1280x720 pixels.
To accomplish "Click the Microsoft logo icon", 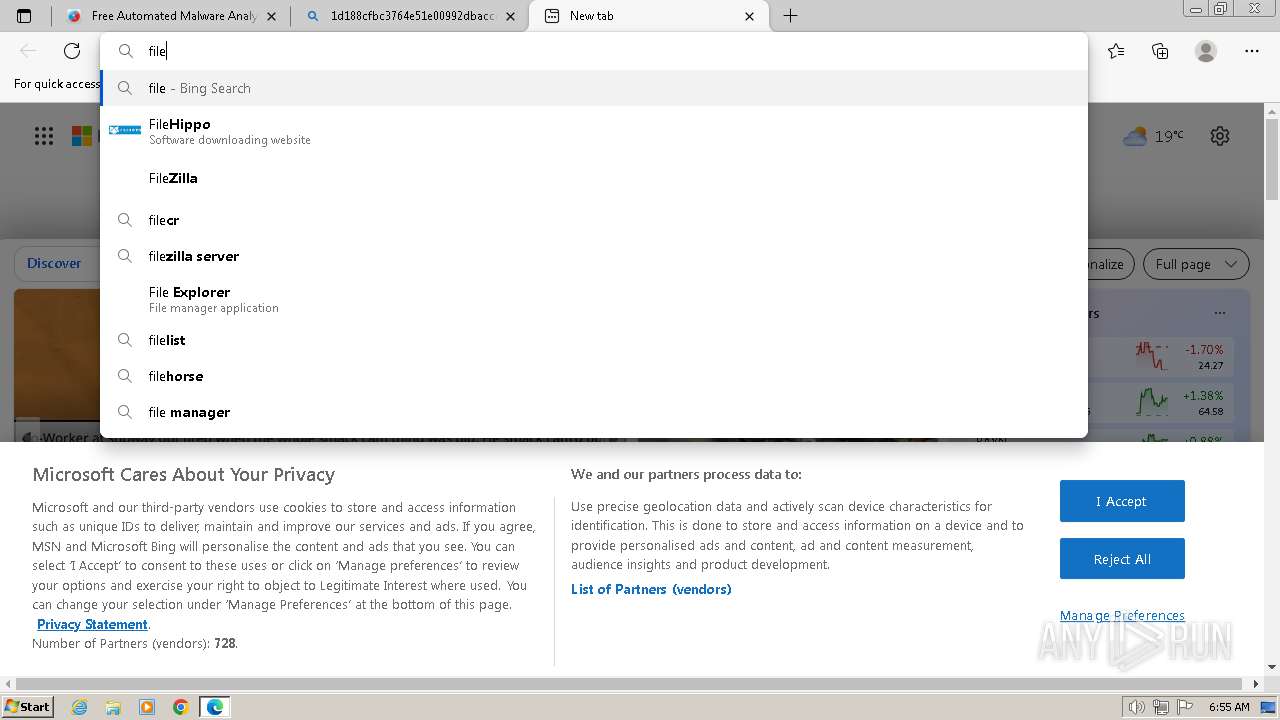I will [82, 136].
